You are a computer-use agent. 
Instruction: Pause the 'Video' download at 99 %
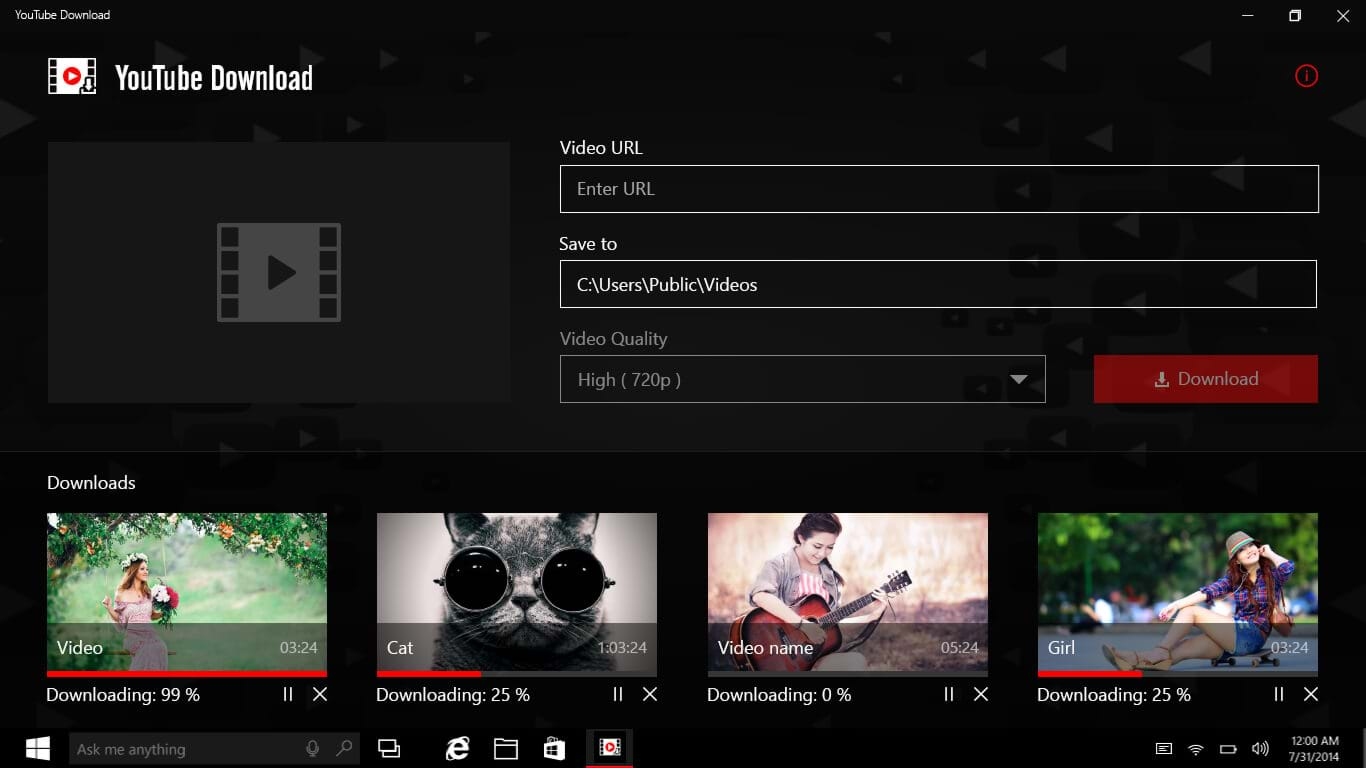288,694
